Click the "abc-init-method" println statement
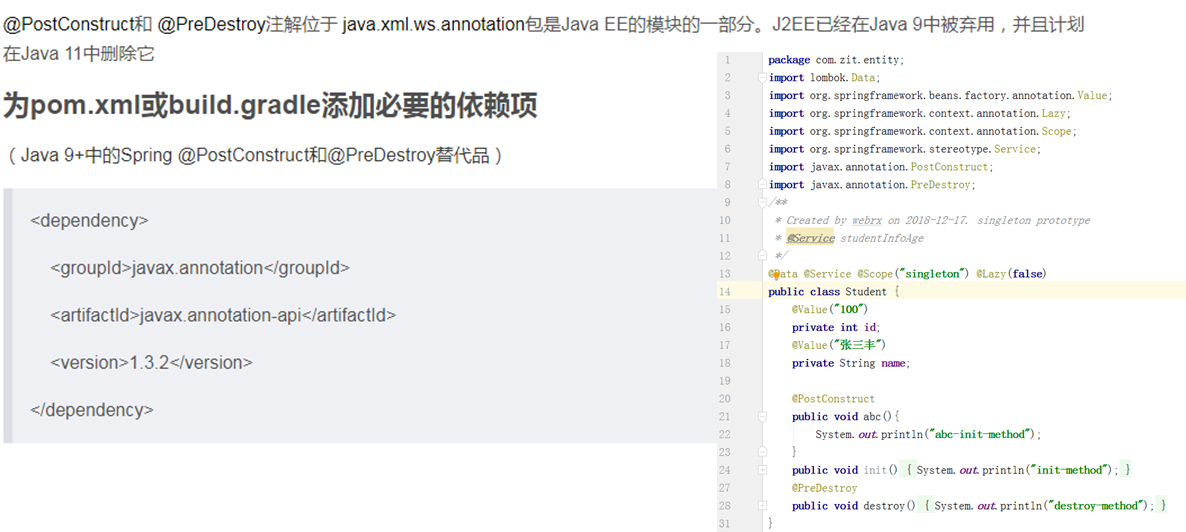1186x532 pixels. point(929,434)
